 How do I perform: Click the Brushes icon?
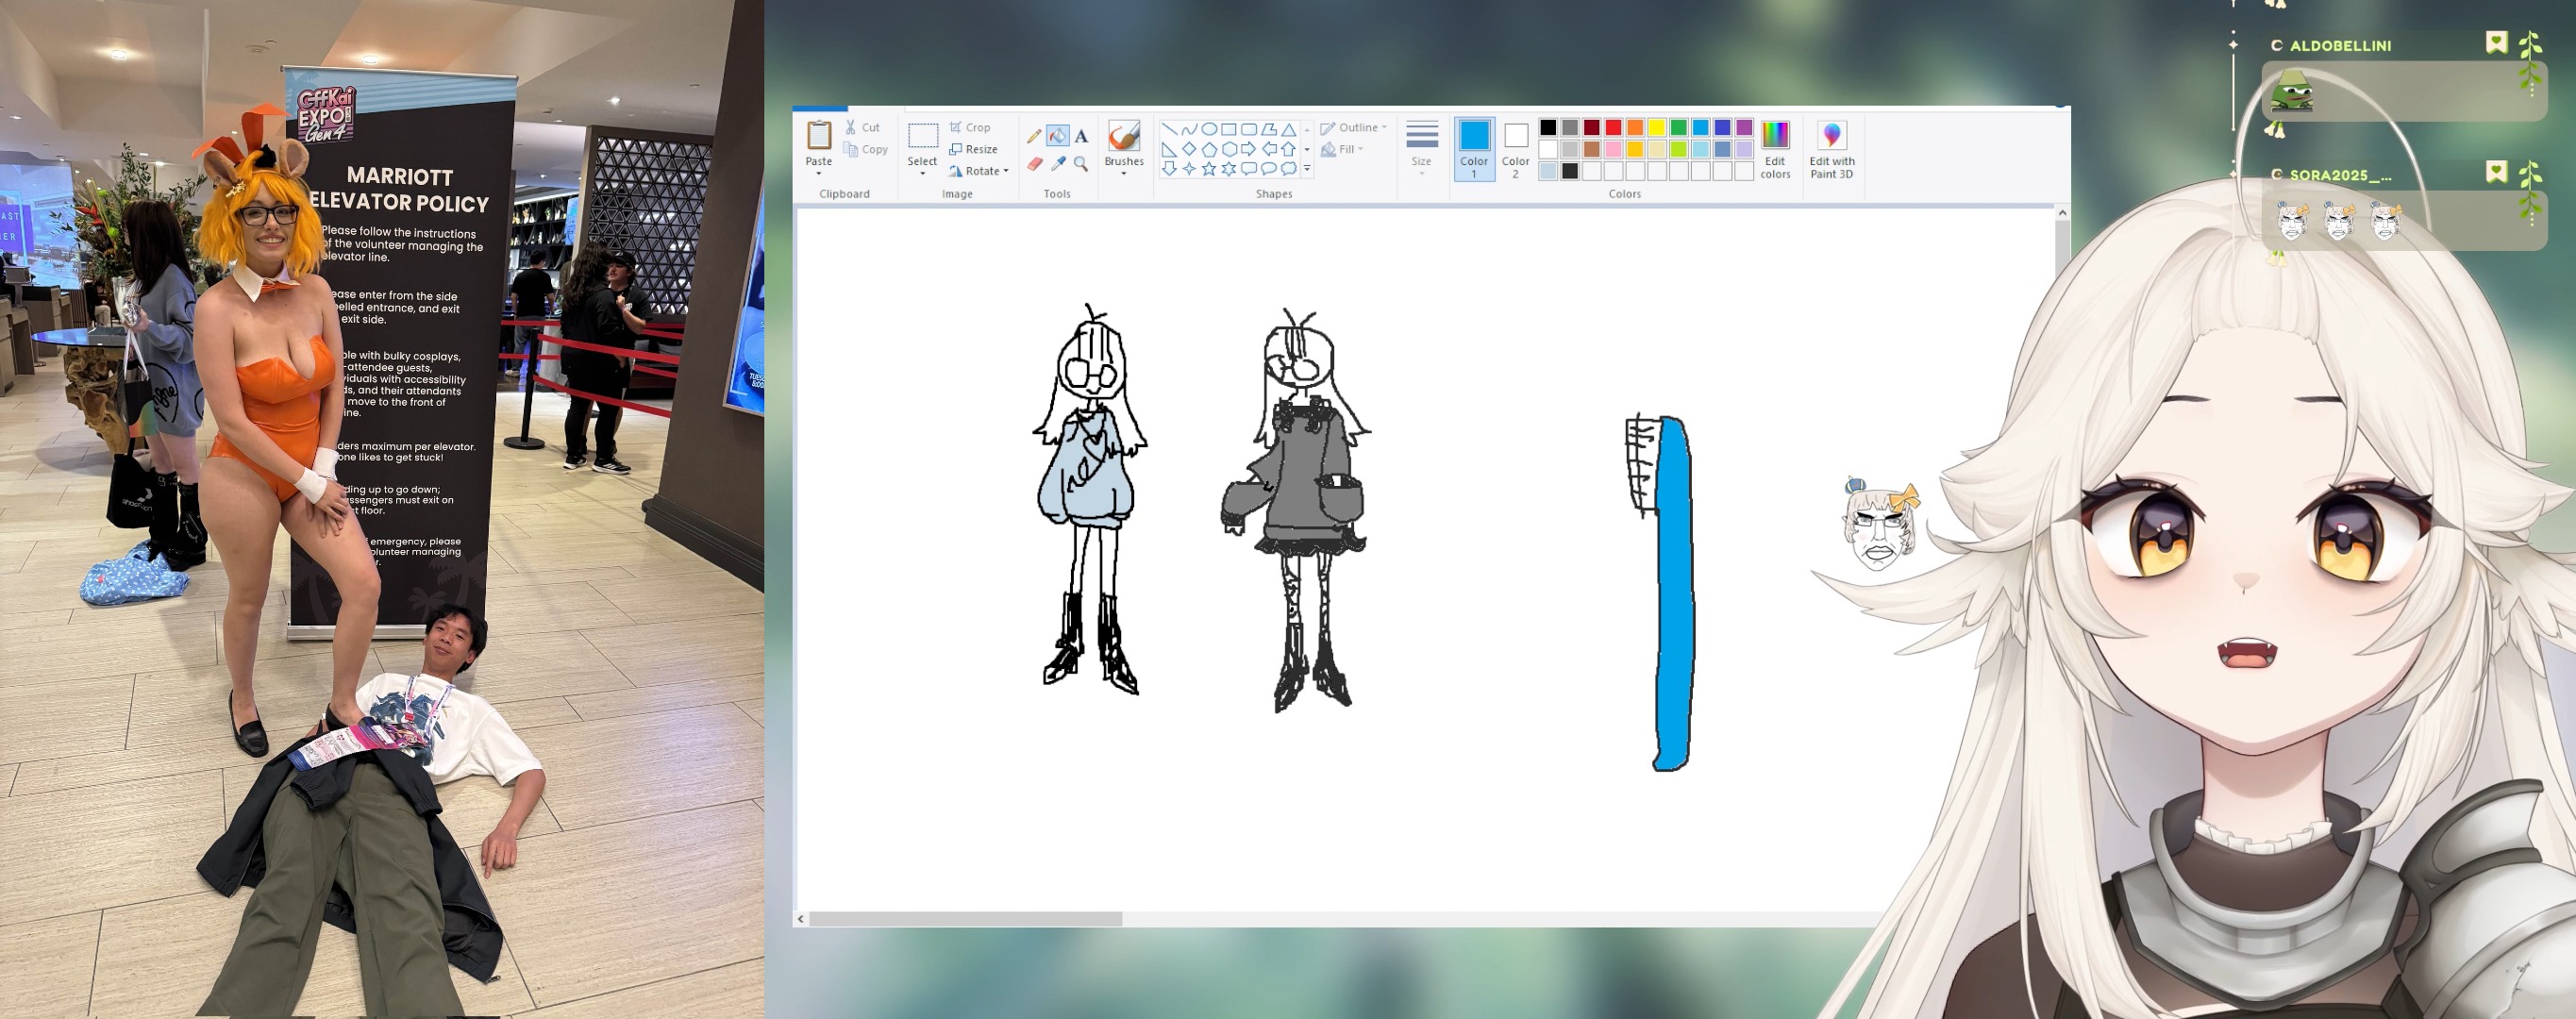[1124, 137]
